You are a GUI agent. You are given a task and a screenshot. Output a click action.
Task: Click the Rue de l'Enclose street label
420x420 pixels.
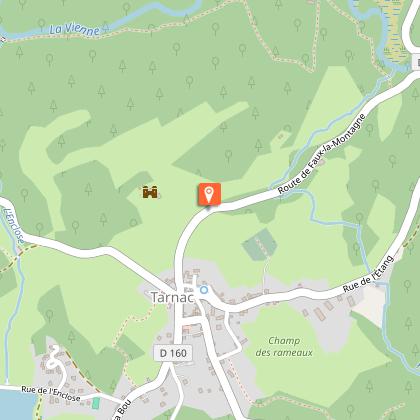pos(51,393)
